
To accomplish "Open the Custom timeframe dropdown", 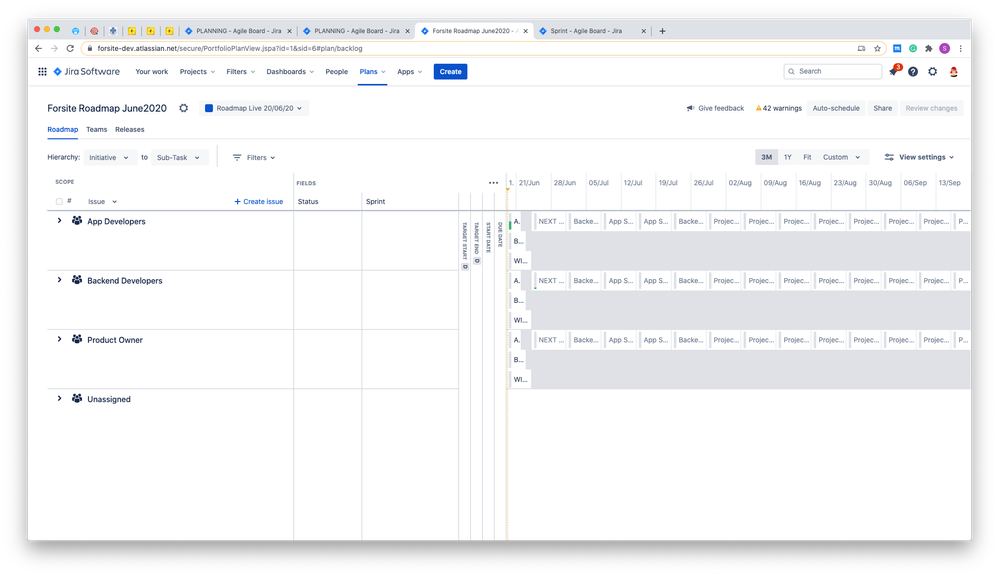I will 842,157.
